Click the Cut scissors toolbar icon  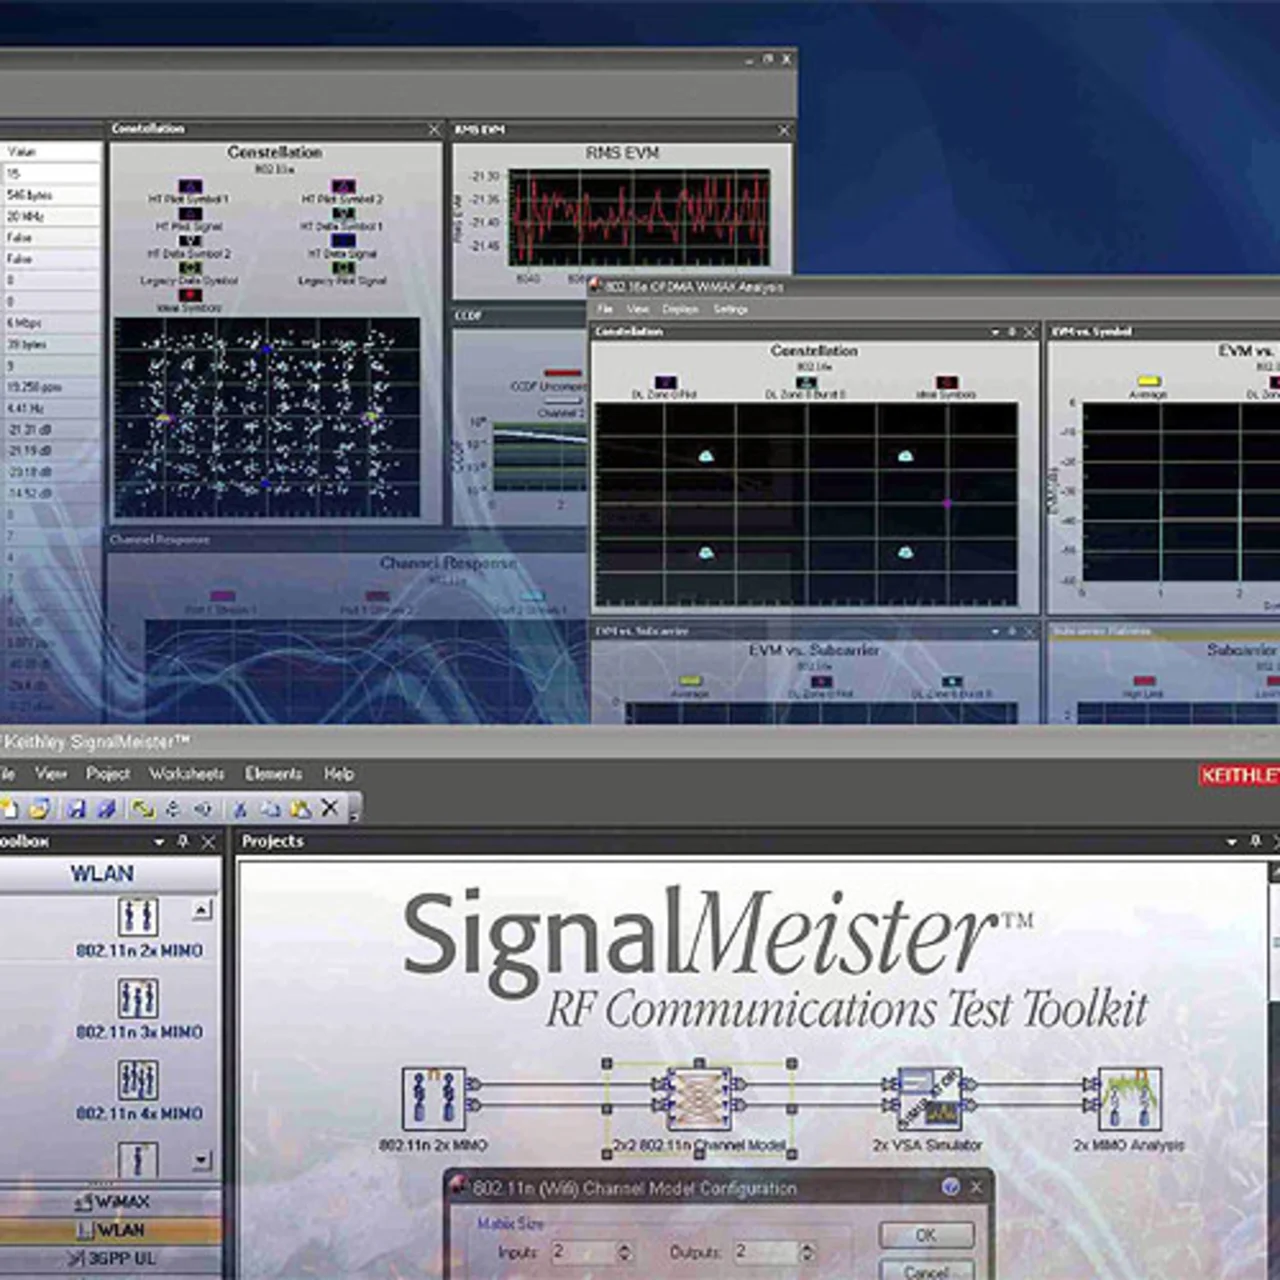point(240,808)
